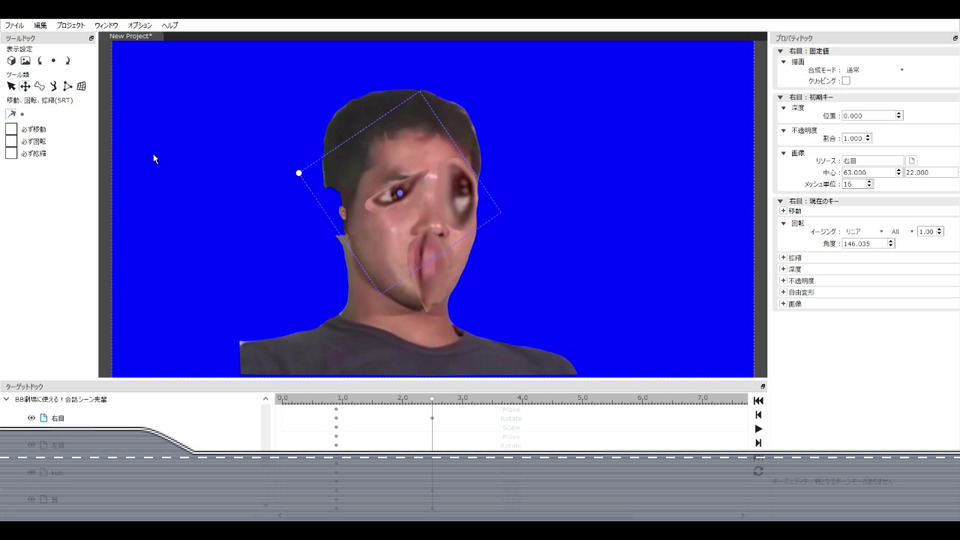The image size is (960, 540).
Task: Hide the 右目 layer with eye icon
Action: (31, 418)
